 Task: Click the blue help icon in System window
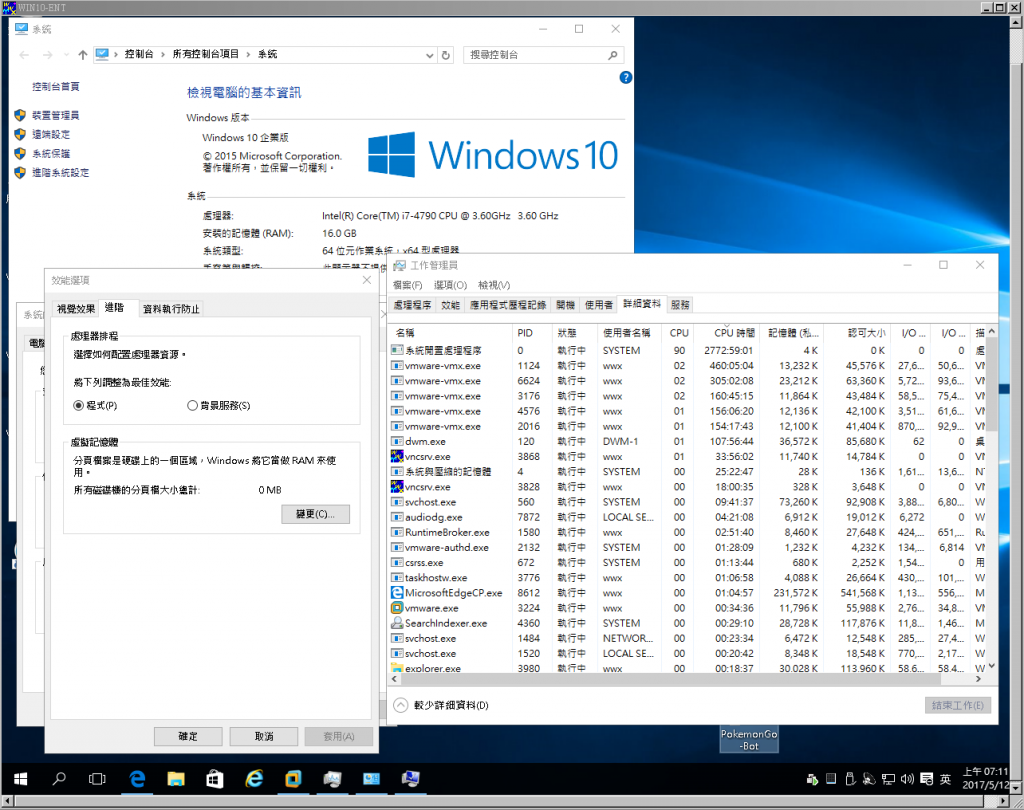tap(625, 78)
